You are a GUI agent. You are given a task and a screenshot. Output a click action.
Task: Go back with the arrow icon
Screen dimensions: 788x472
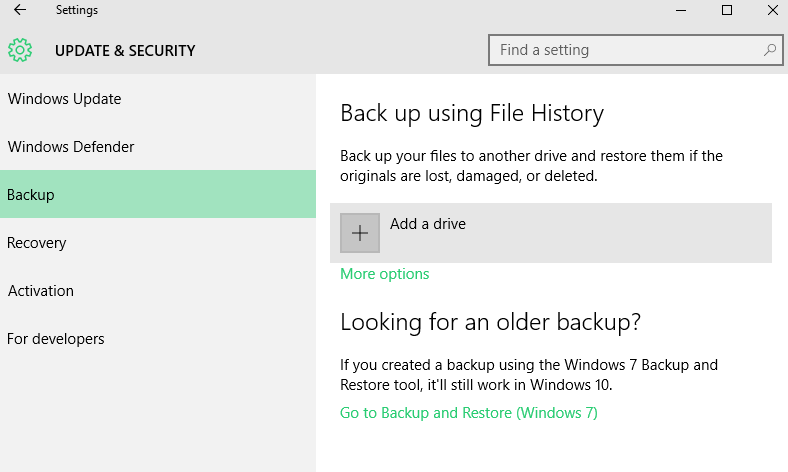[20, 10]
